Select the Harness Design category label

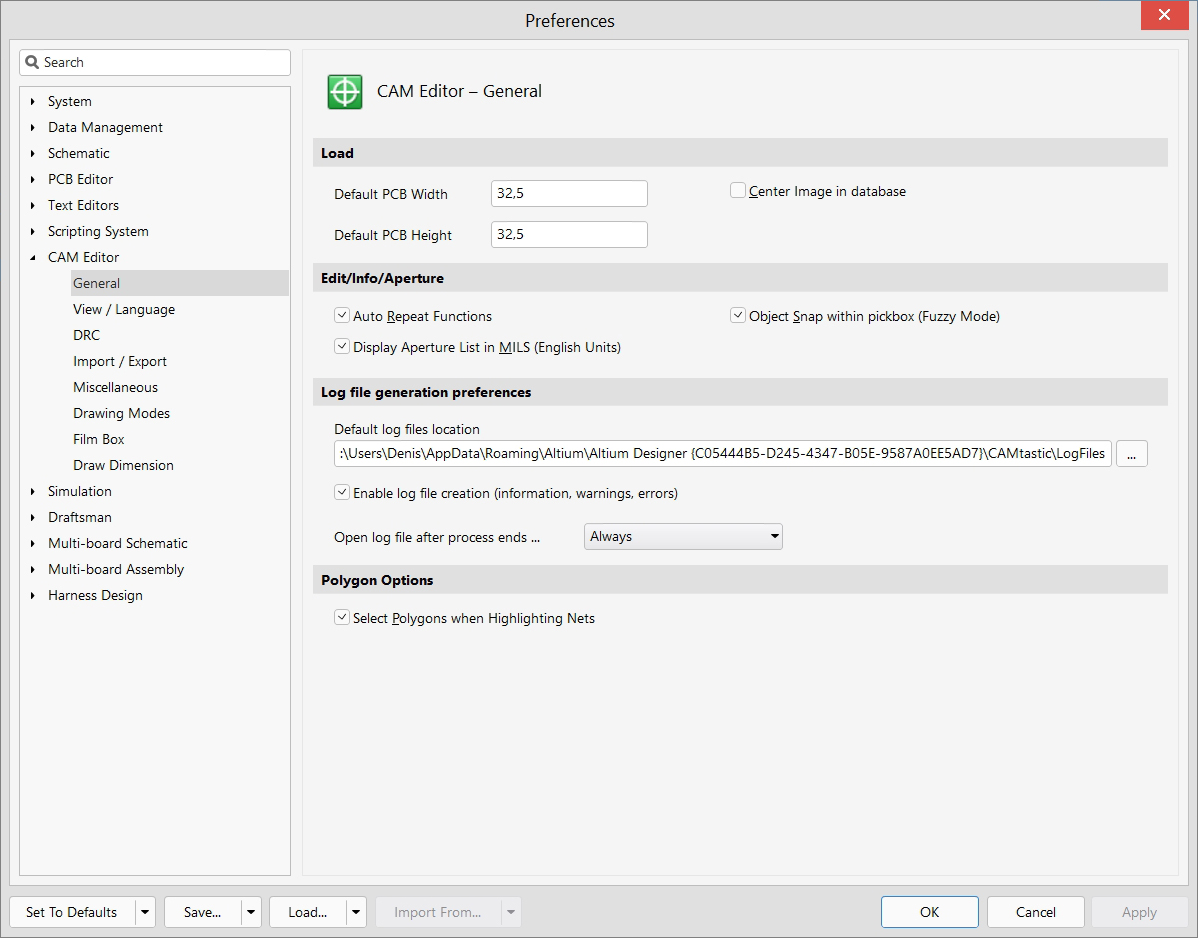pos(96,595)
